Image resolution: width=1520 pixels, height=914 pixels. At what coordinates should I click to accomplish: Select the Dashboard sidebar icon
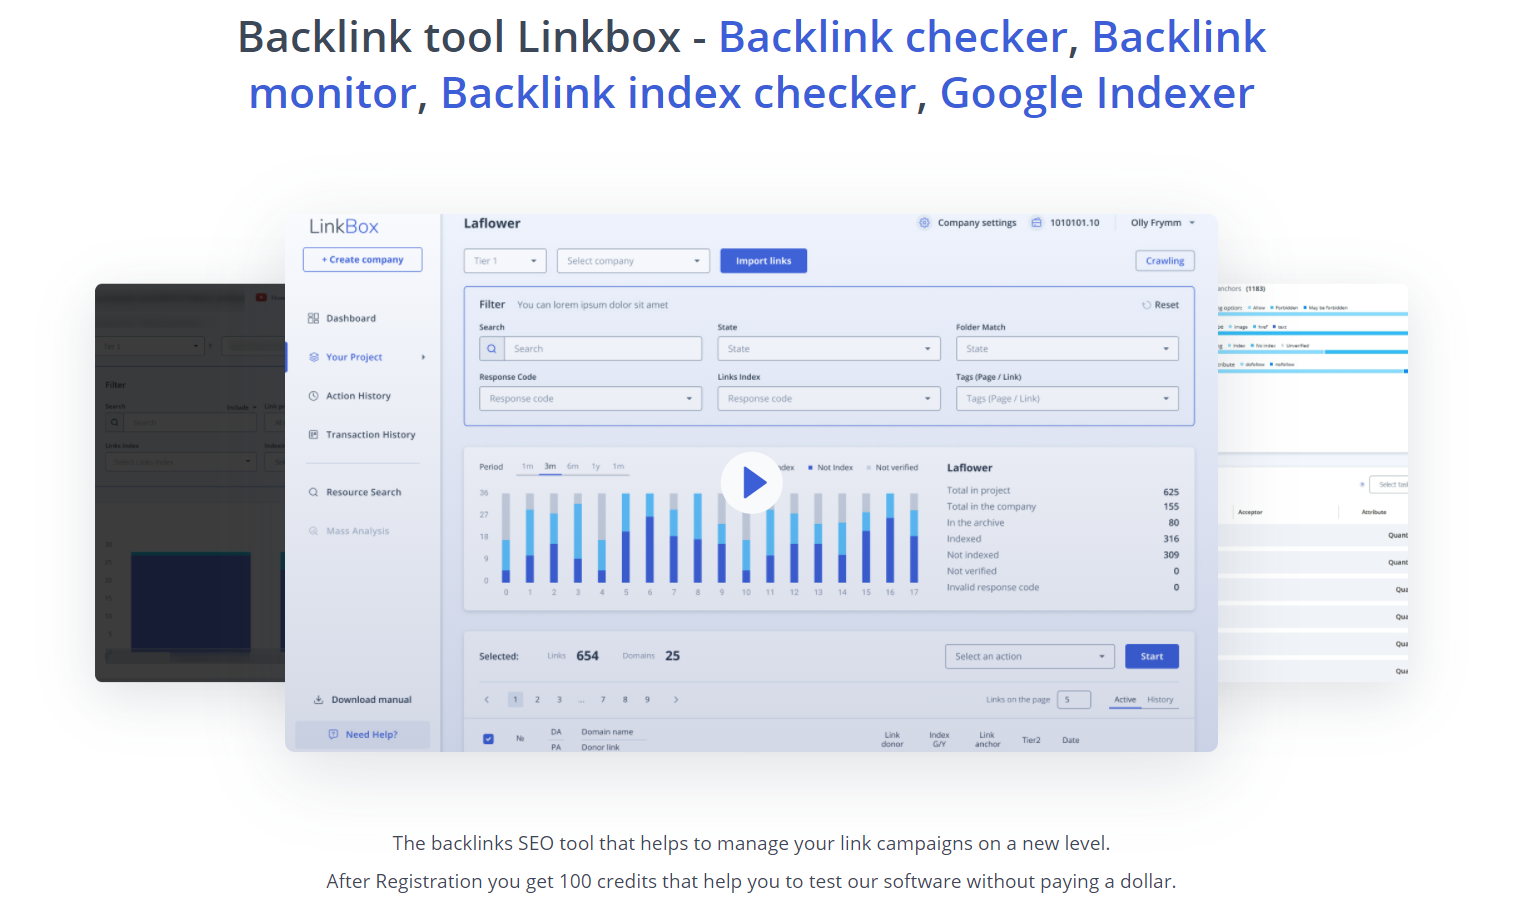pos(314,317)
